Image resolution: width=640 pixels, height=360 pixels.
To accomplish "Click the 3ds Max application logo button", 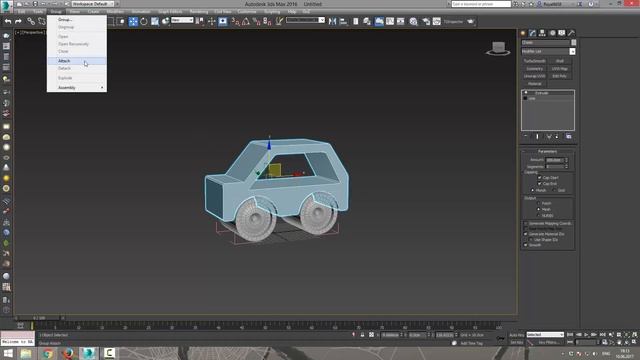I will pos(6,6).
